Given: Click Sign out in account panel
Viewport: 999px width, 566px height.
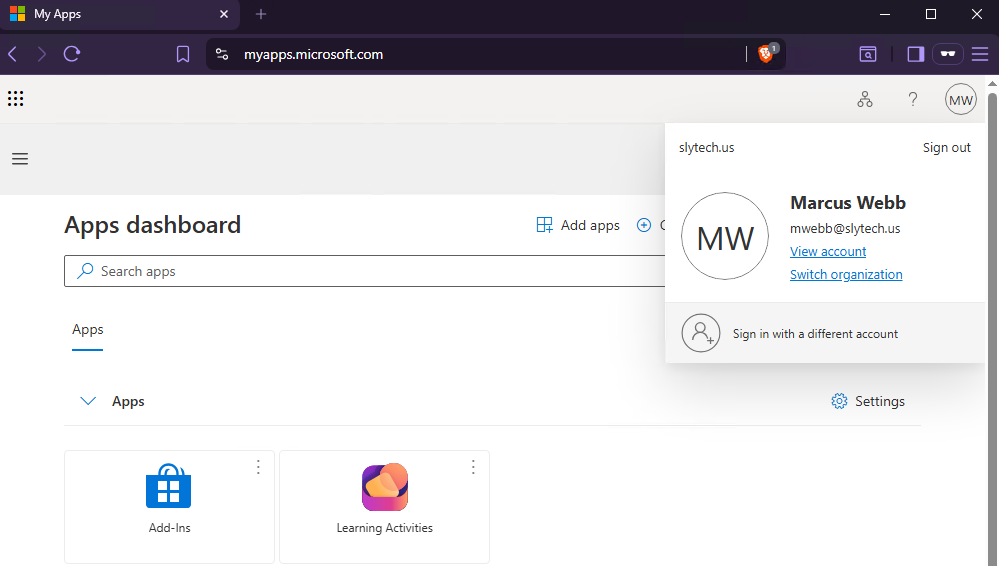Looking at the screenshot, I should (x=946, y=148).
